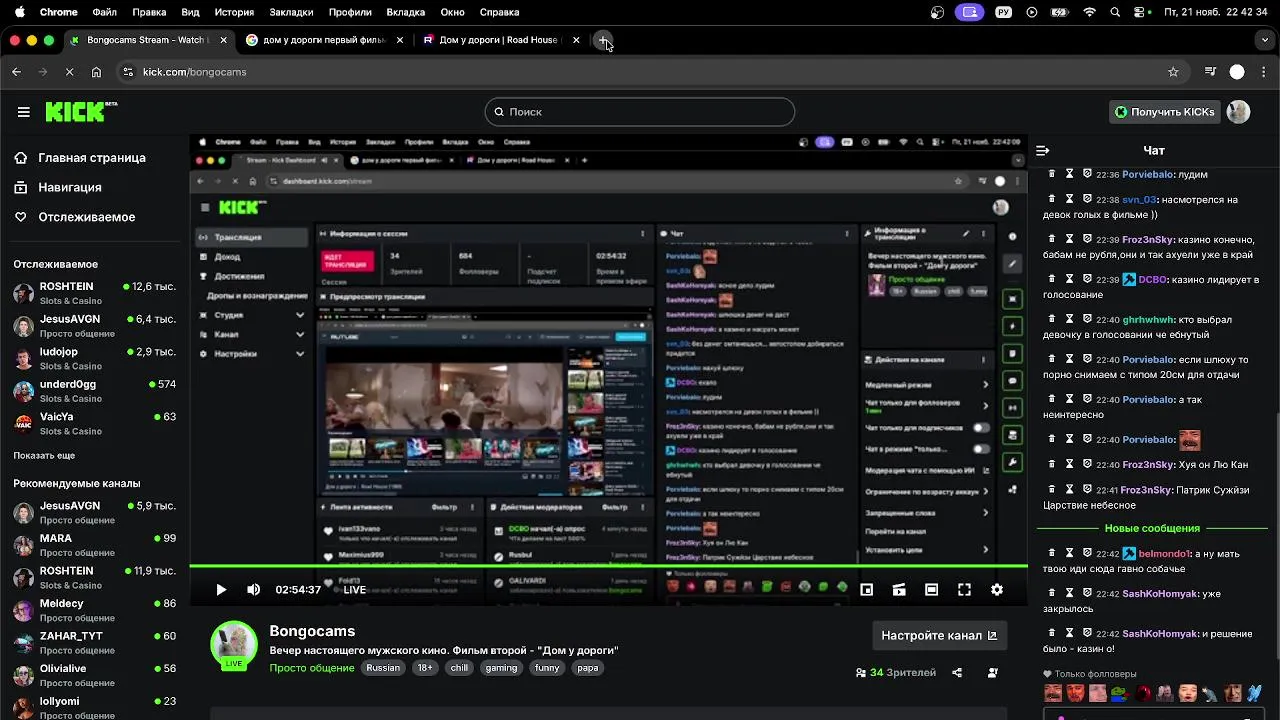Timeout ghrhwhwh using the hourglass icon
1280x720 pixels.
coord(1069,319)
